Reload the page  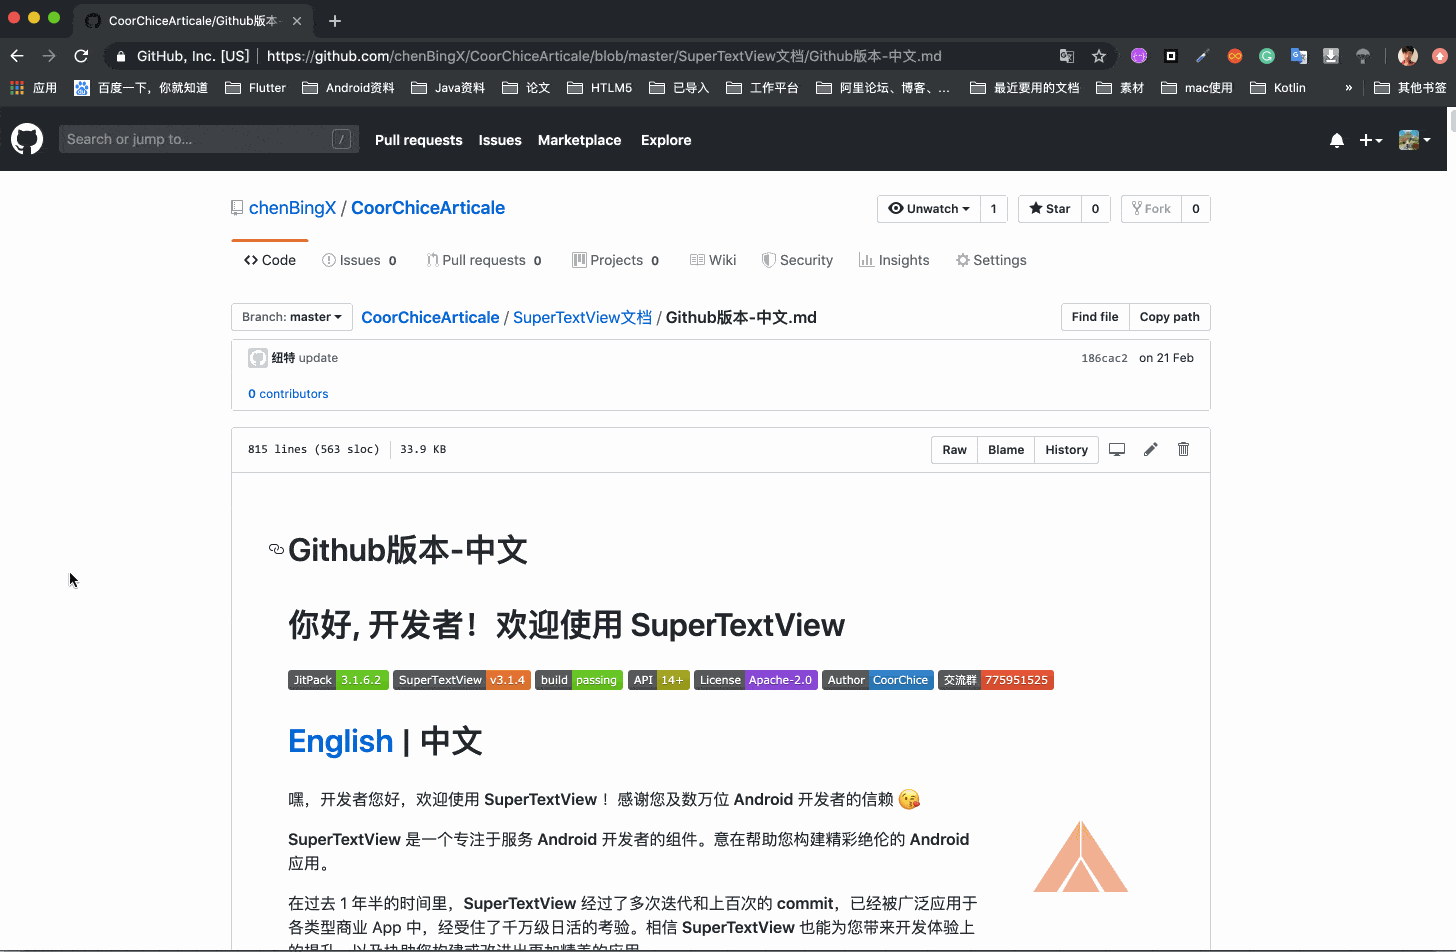81,56
